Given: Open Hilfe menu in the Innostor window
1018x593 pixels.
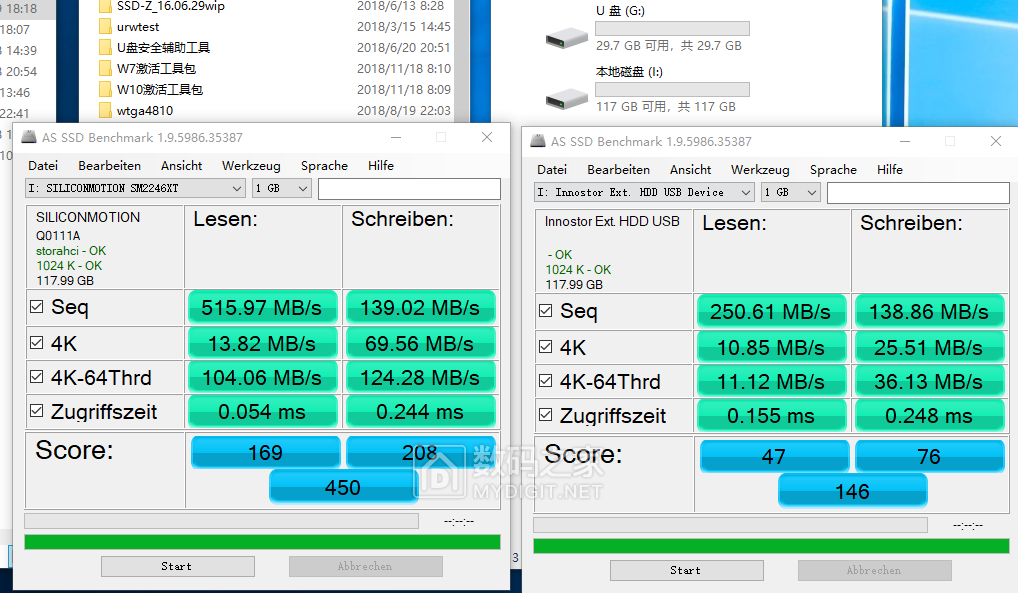Looking at the screenshot, I should 890,170.
